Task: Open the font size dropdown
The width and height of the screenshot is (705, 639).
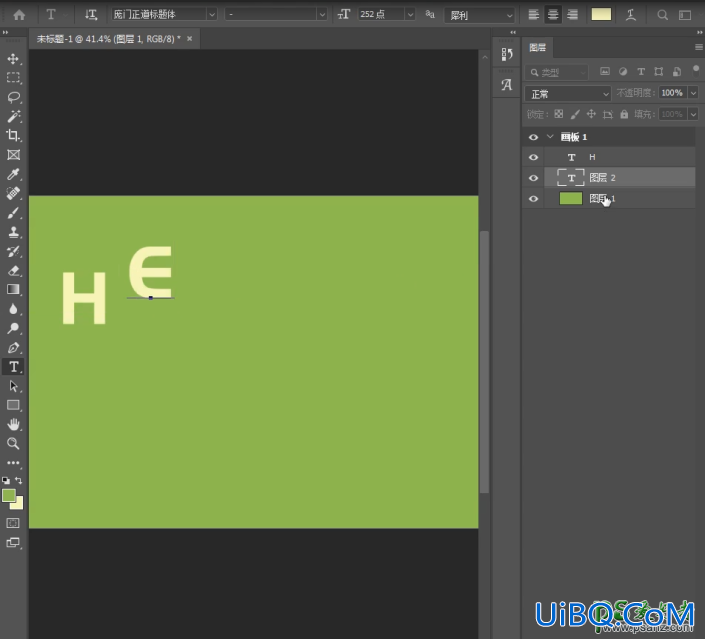Action: click(x=410, y=15)
